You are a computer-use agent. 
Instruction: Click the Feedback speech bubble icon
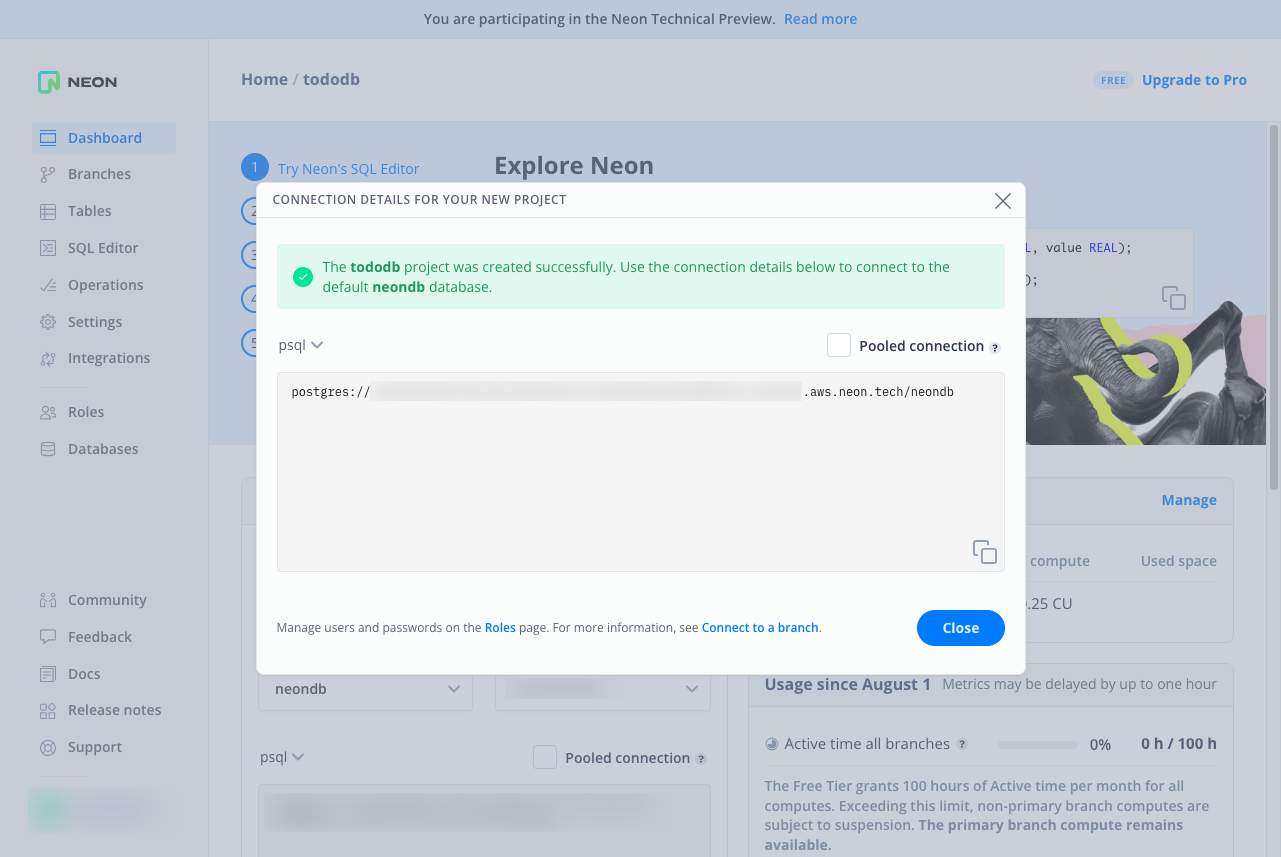[x=48, y=637]
